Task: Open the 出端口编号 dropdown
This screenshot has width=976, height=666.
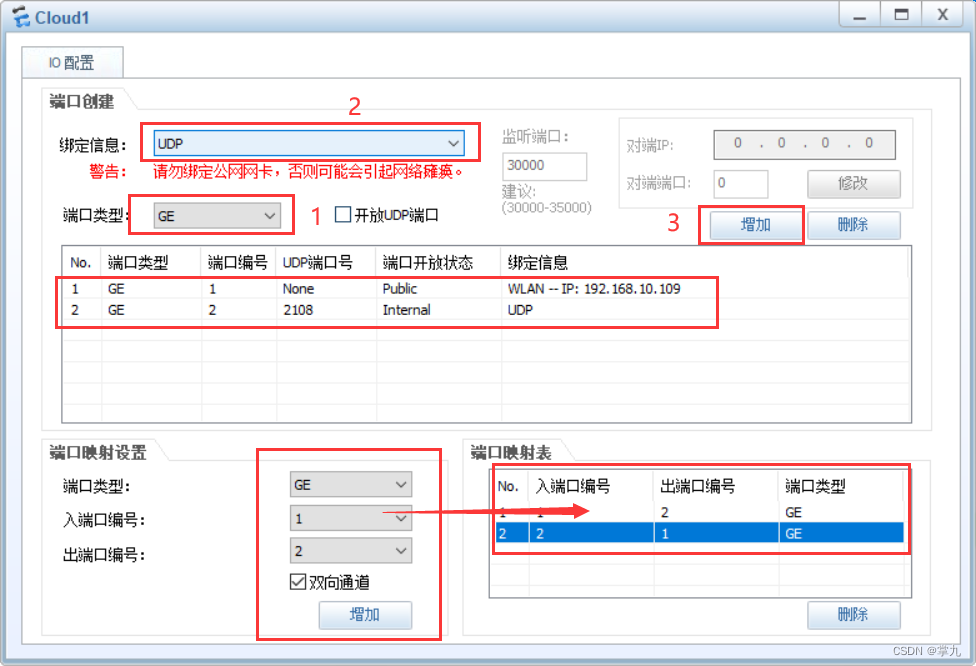Action: tap(350, 551)
